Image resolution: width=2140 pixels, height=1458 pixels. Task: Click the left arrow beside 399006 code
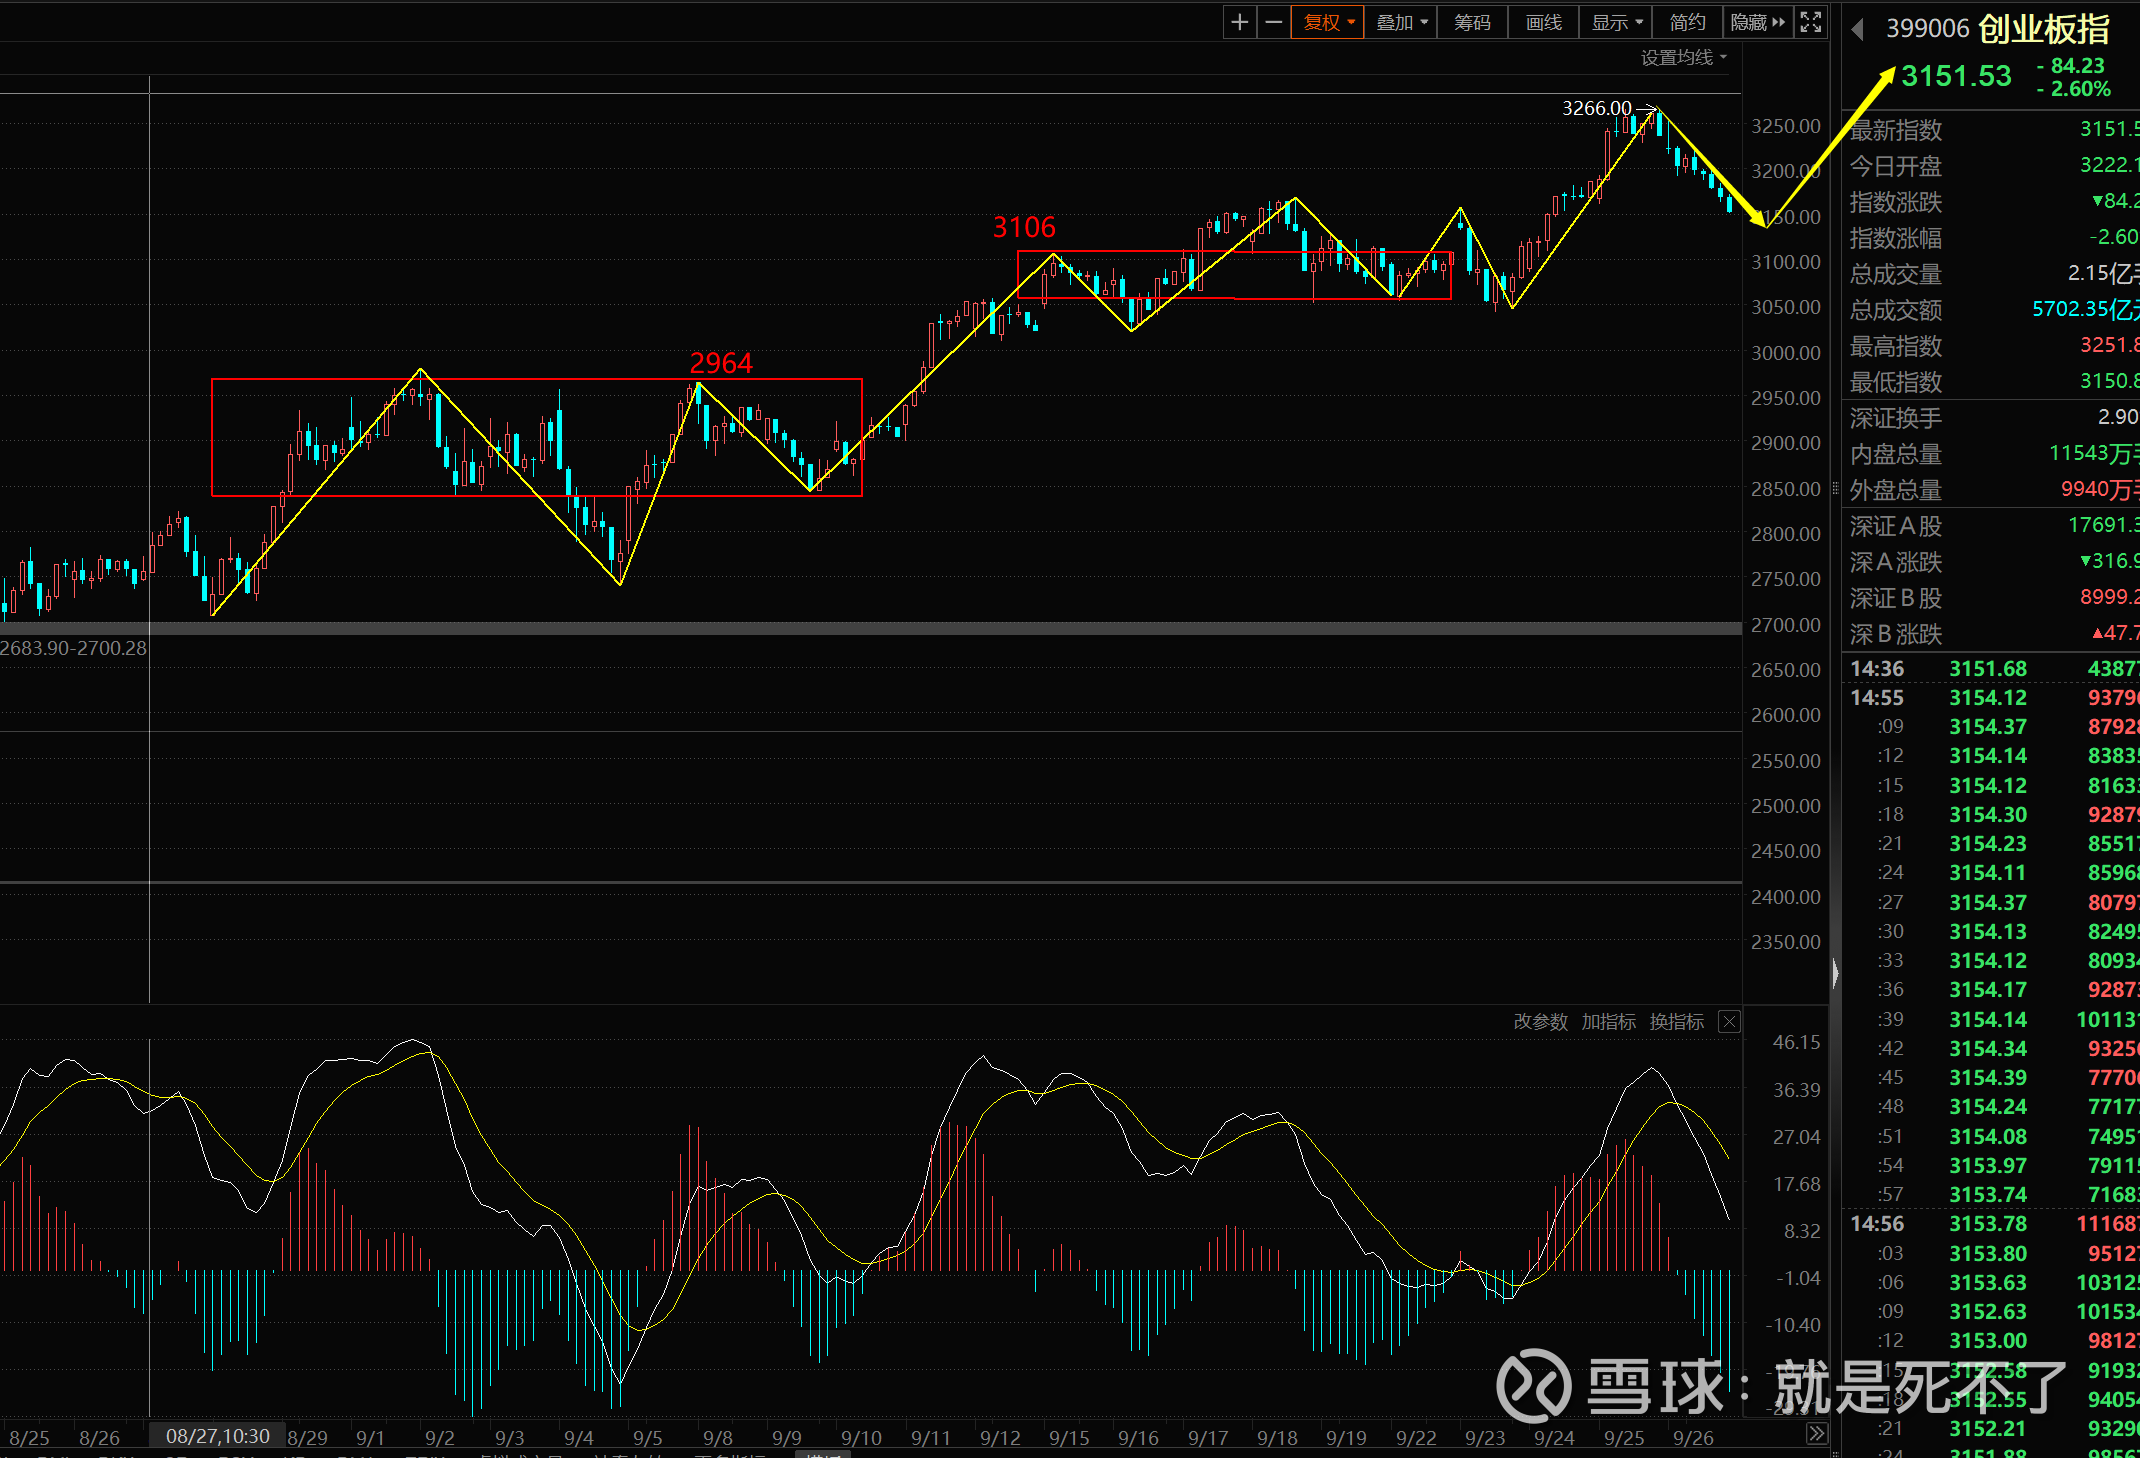point(1858,30)
